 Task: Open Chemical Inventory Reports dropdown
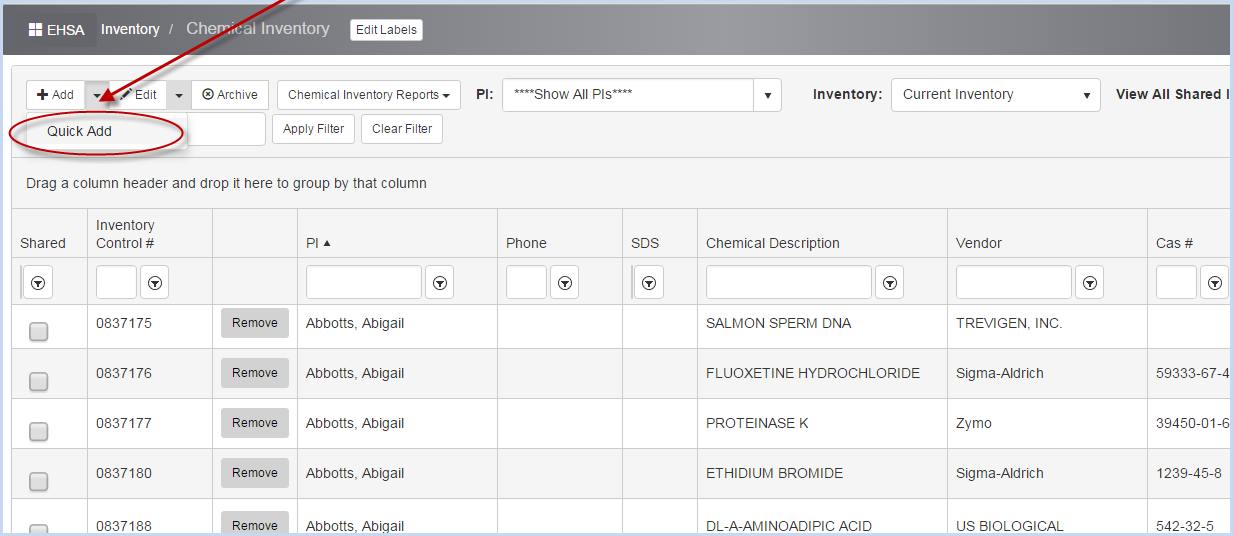[x=368, y=95]
